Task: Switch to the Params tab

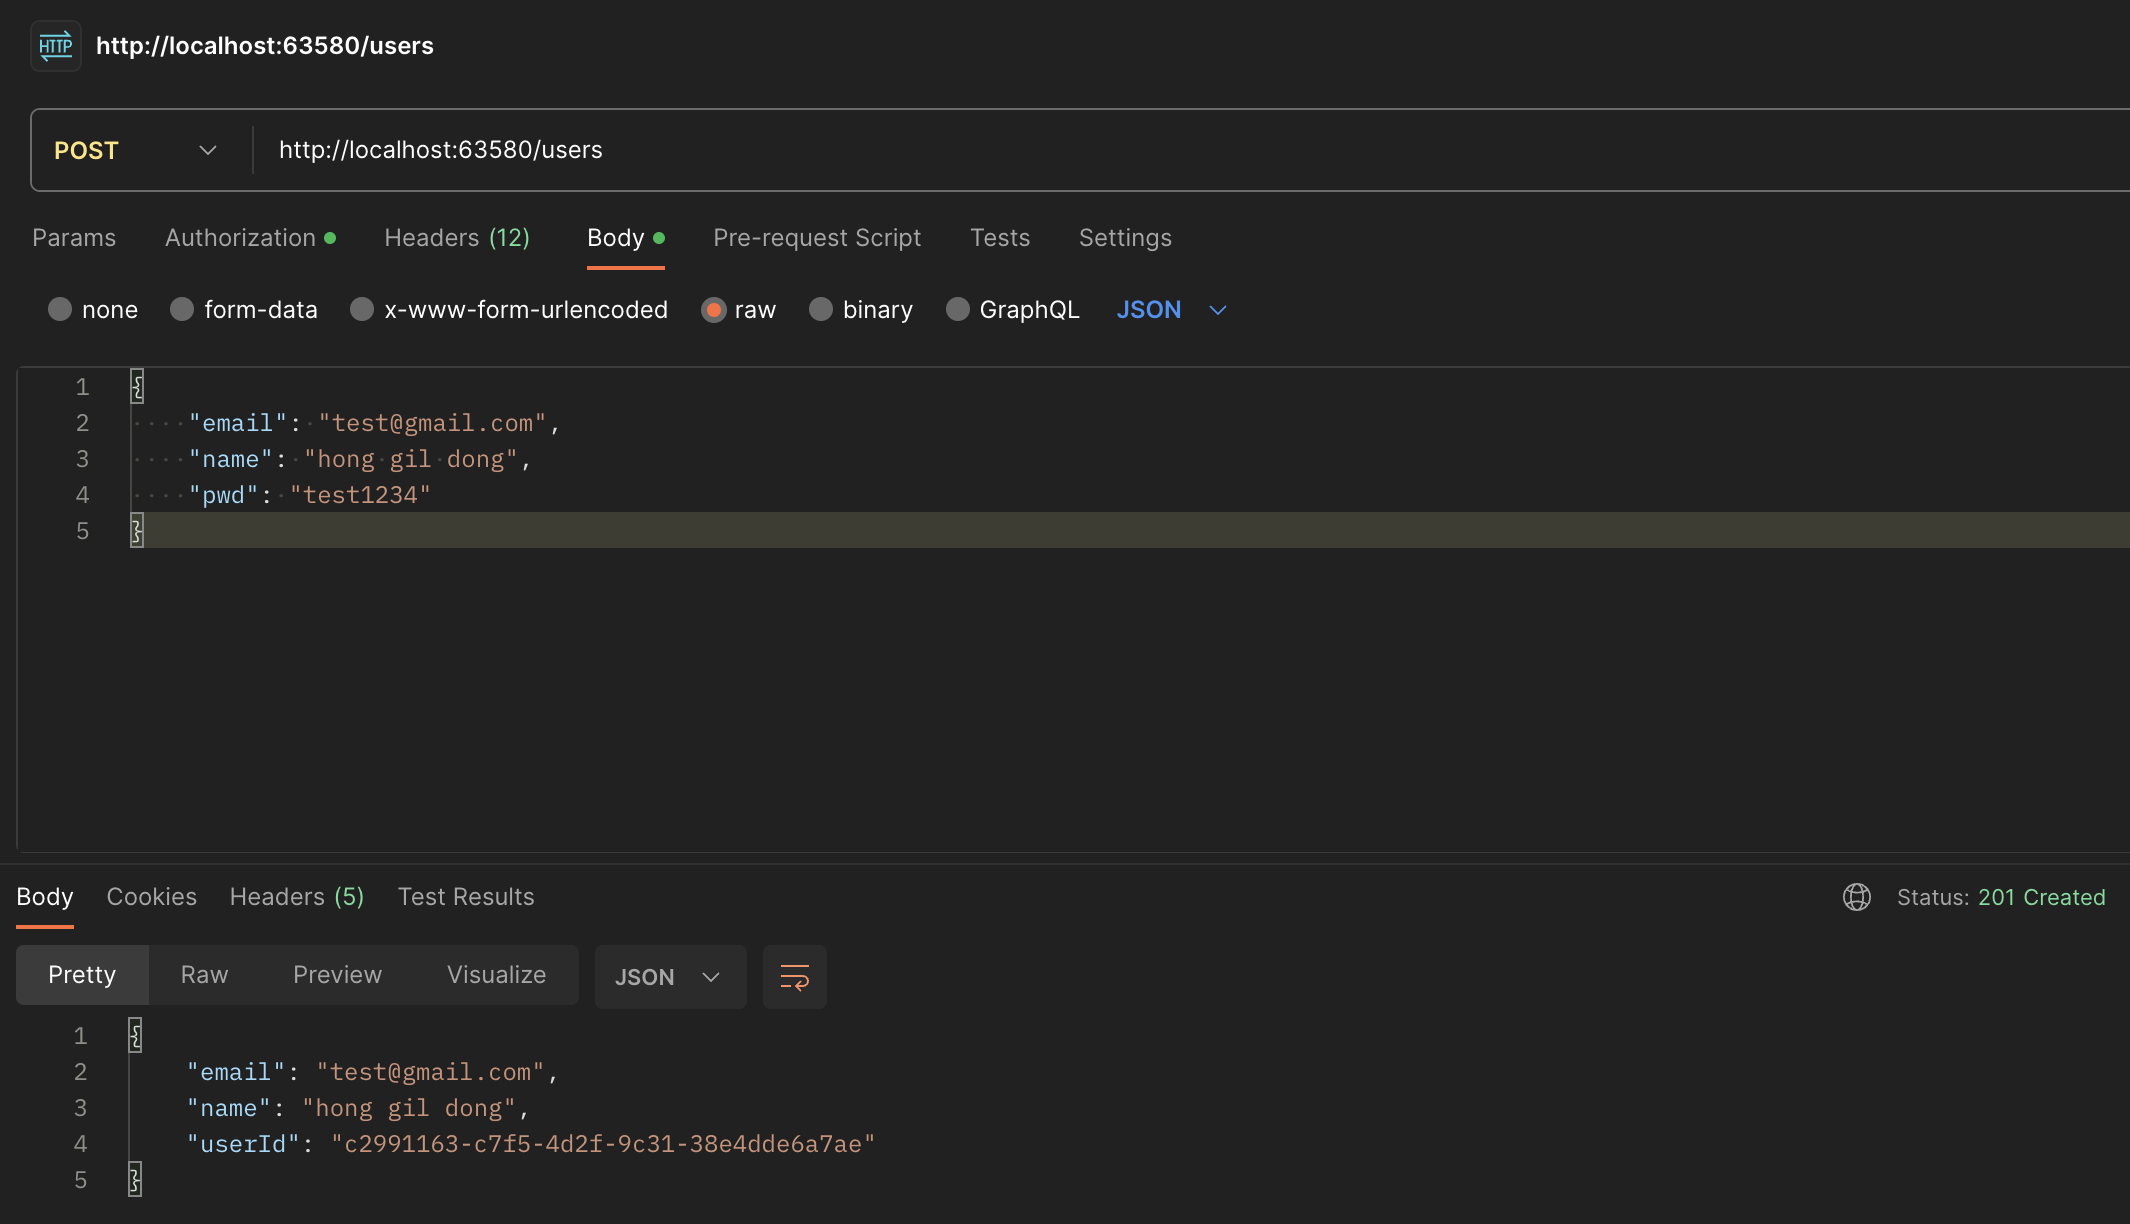Action: [x=74, y=238]
